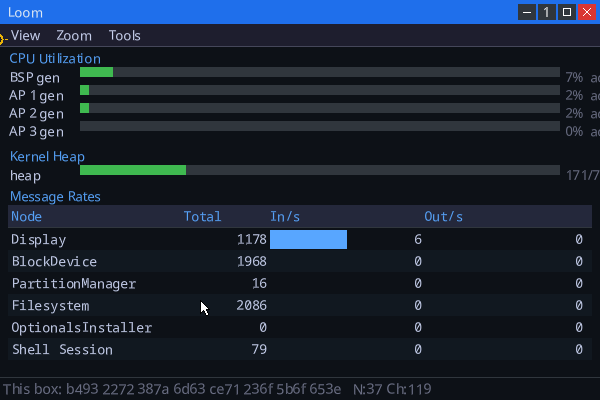Click the heap label
Image resolution: width=600 pixels, height=400 pixels.
point(25,176)
